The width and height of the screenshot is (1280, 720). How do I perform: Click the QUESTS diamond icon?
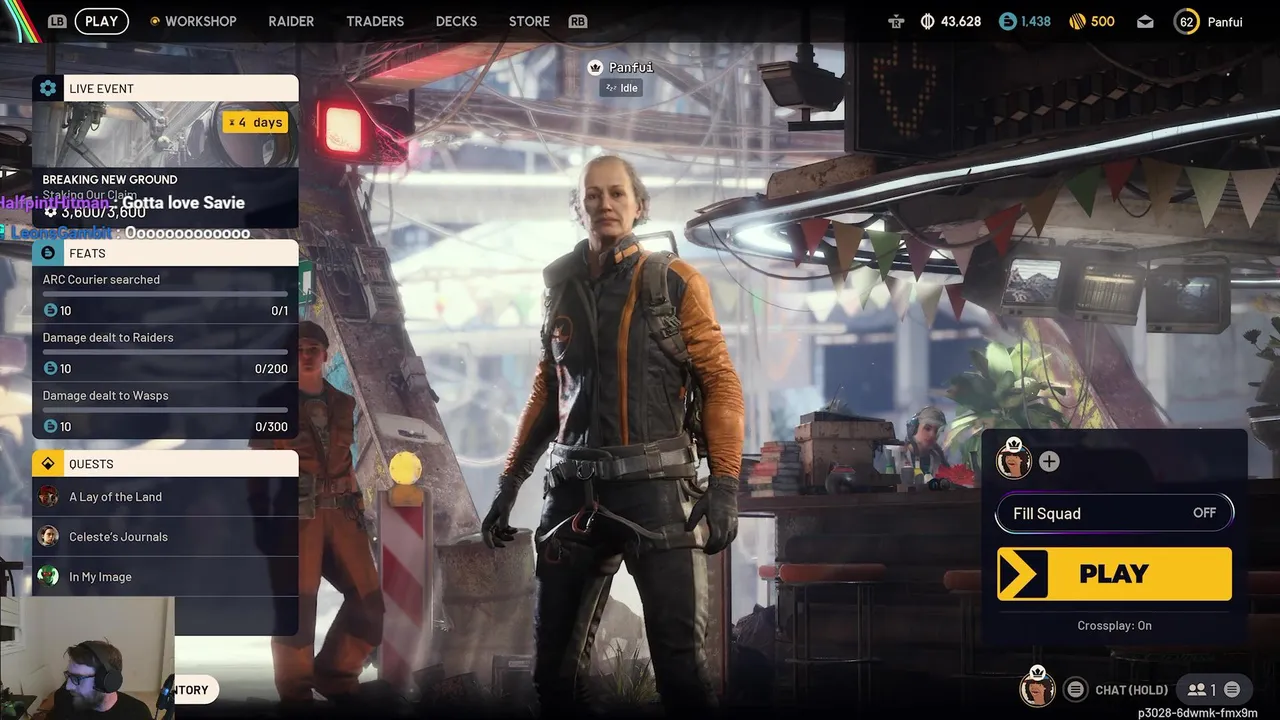48,464
